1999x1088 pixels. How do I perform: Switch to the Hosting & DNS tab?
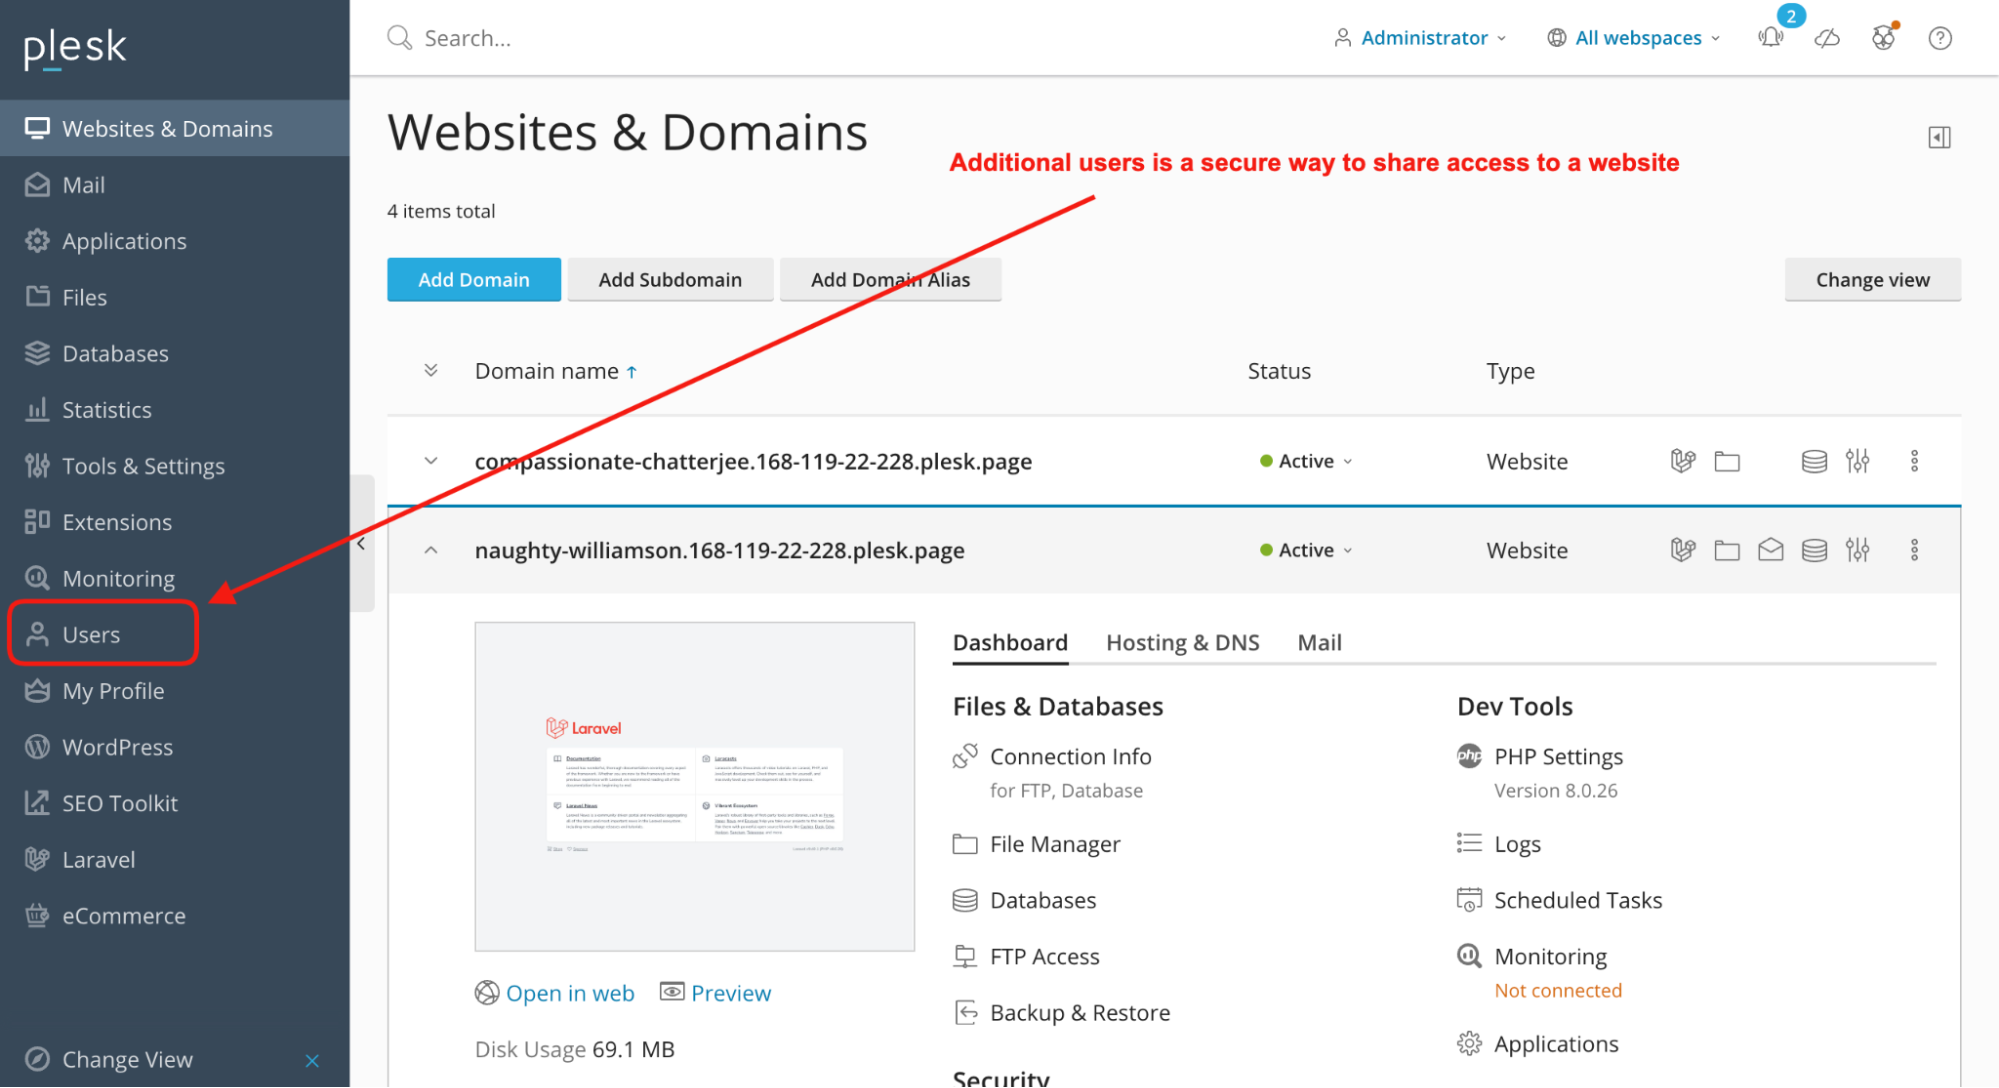pyautogui.click(x=1182, y=642)
